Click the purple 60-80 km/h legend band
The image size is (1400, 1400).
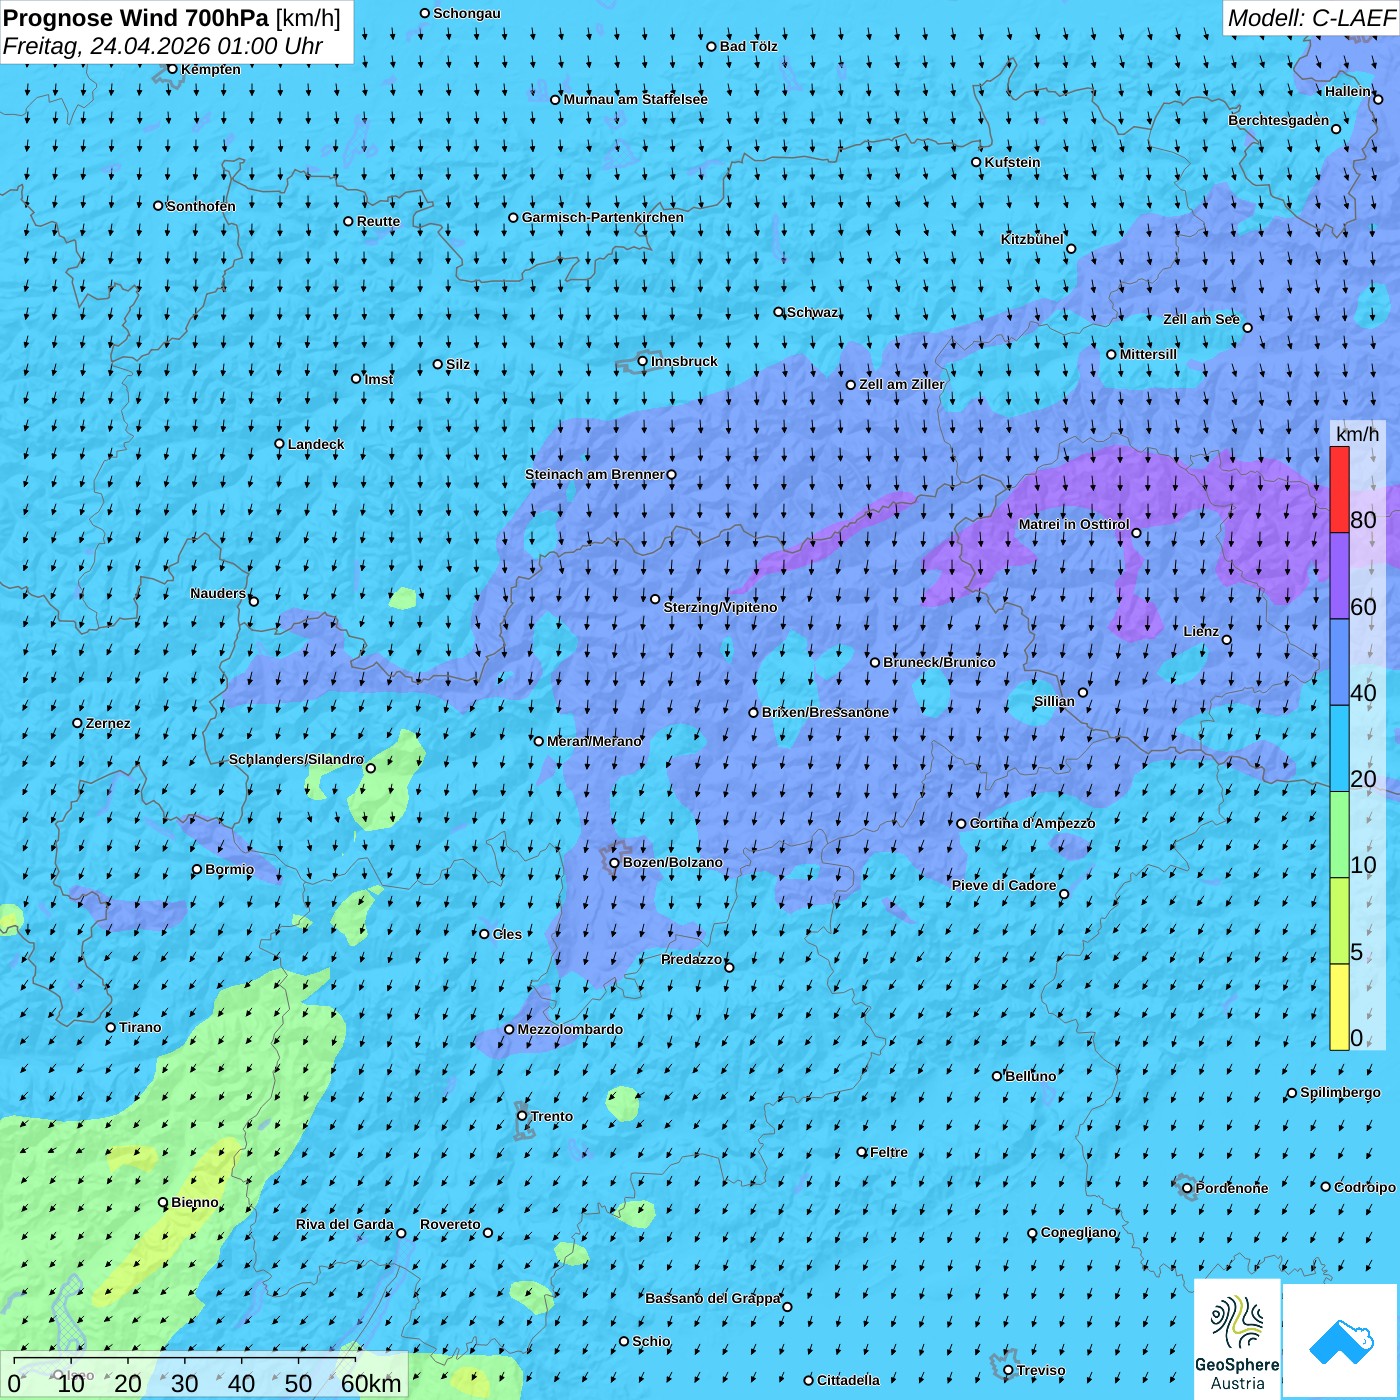[1339, 576]
